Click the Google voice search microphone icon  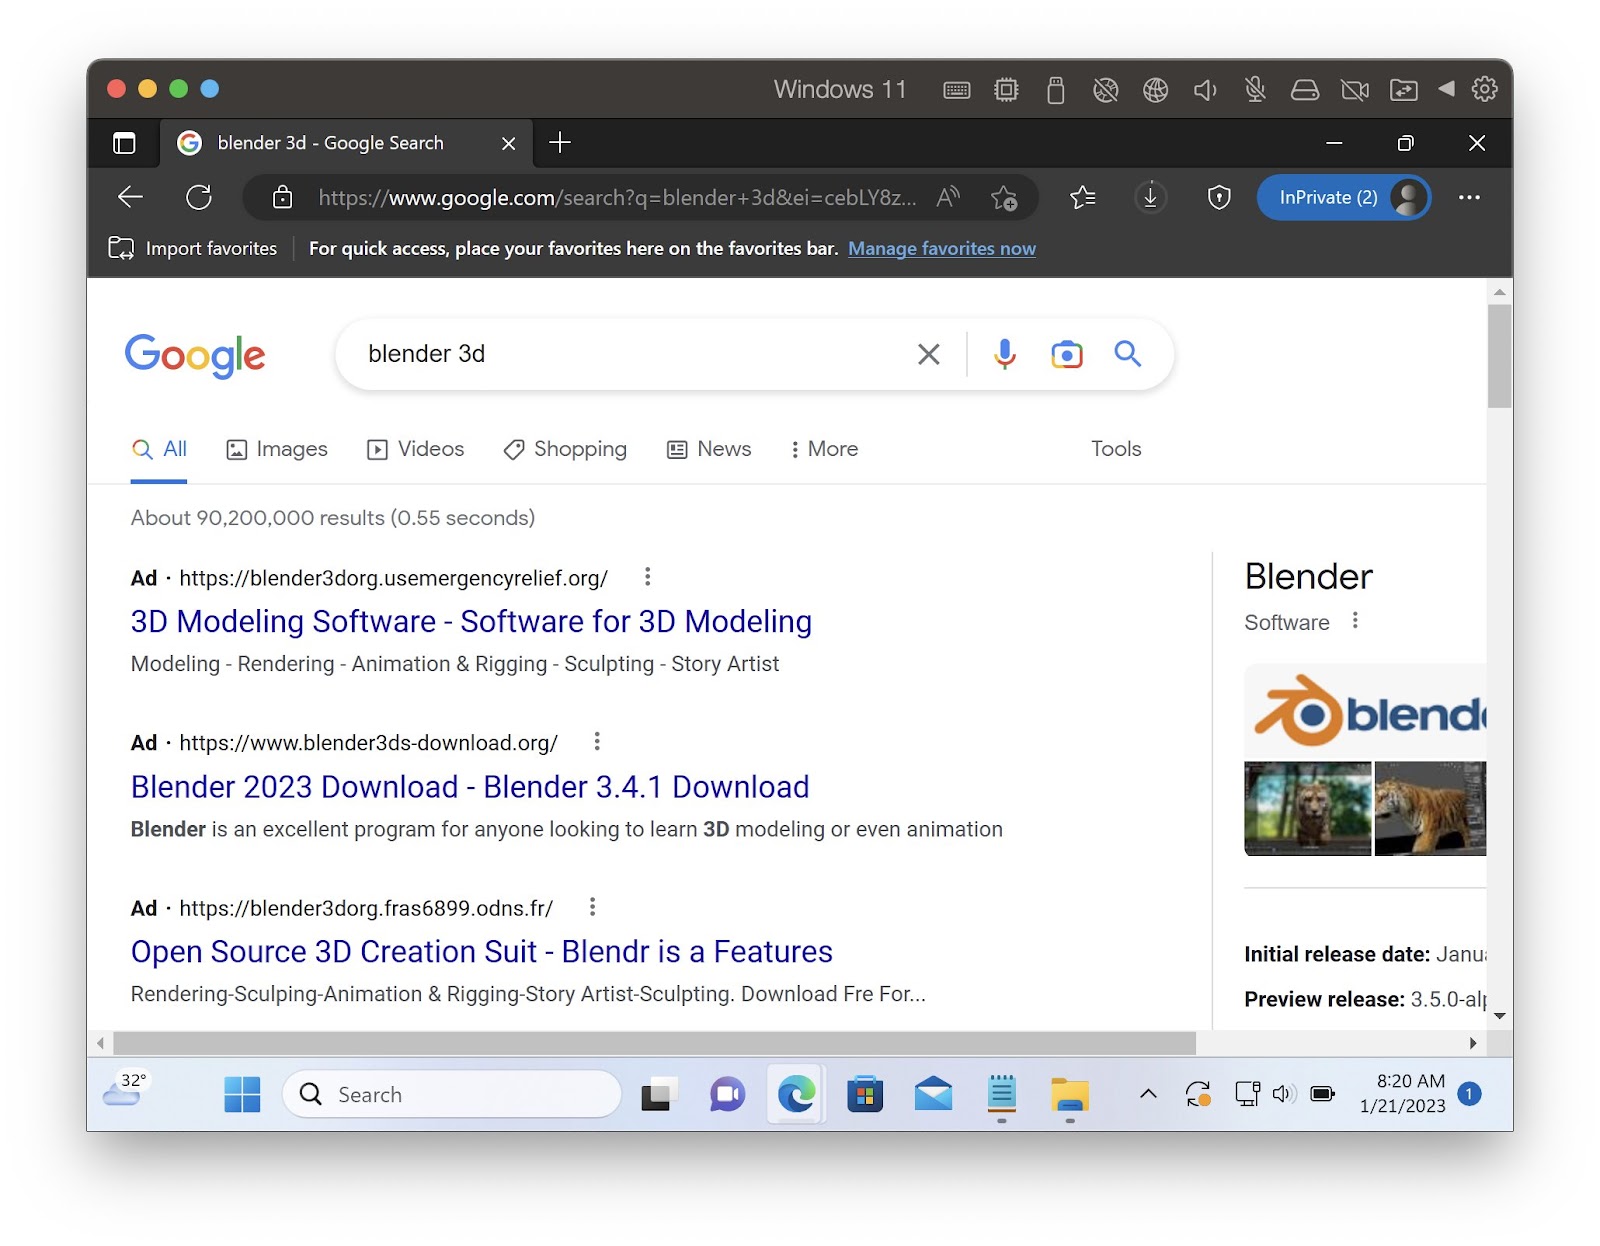point(1004,354)
